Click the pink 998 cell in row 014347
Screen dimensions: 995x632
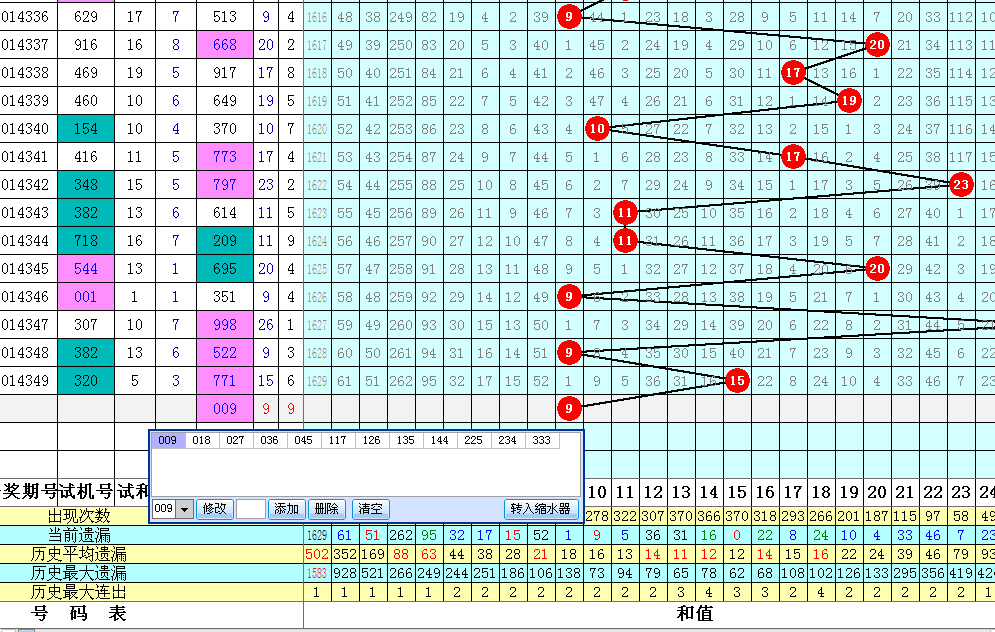click(x=225, y=324)
